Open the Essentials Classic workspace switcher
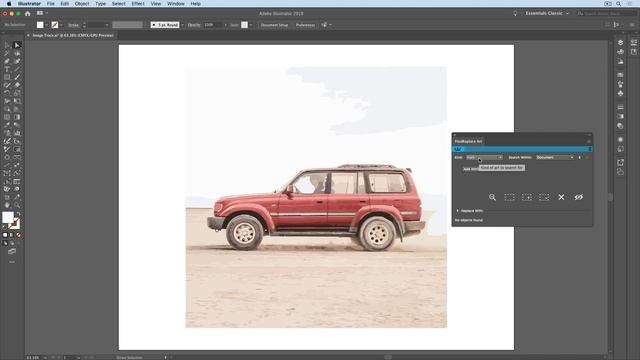This screenshot has width=640, height=360. pos(547,13)
